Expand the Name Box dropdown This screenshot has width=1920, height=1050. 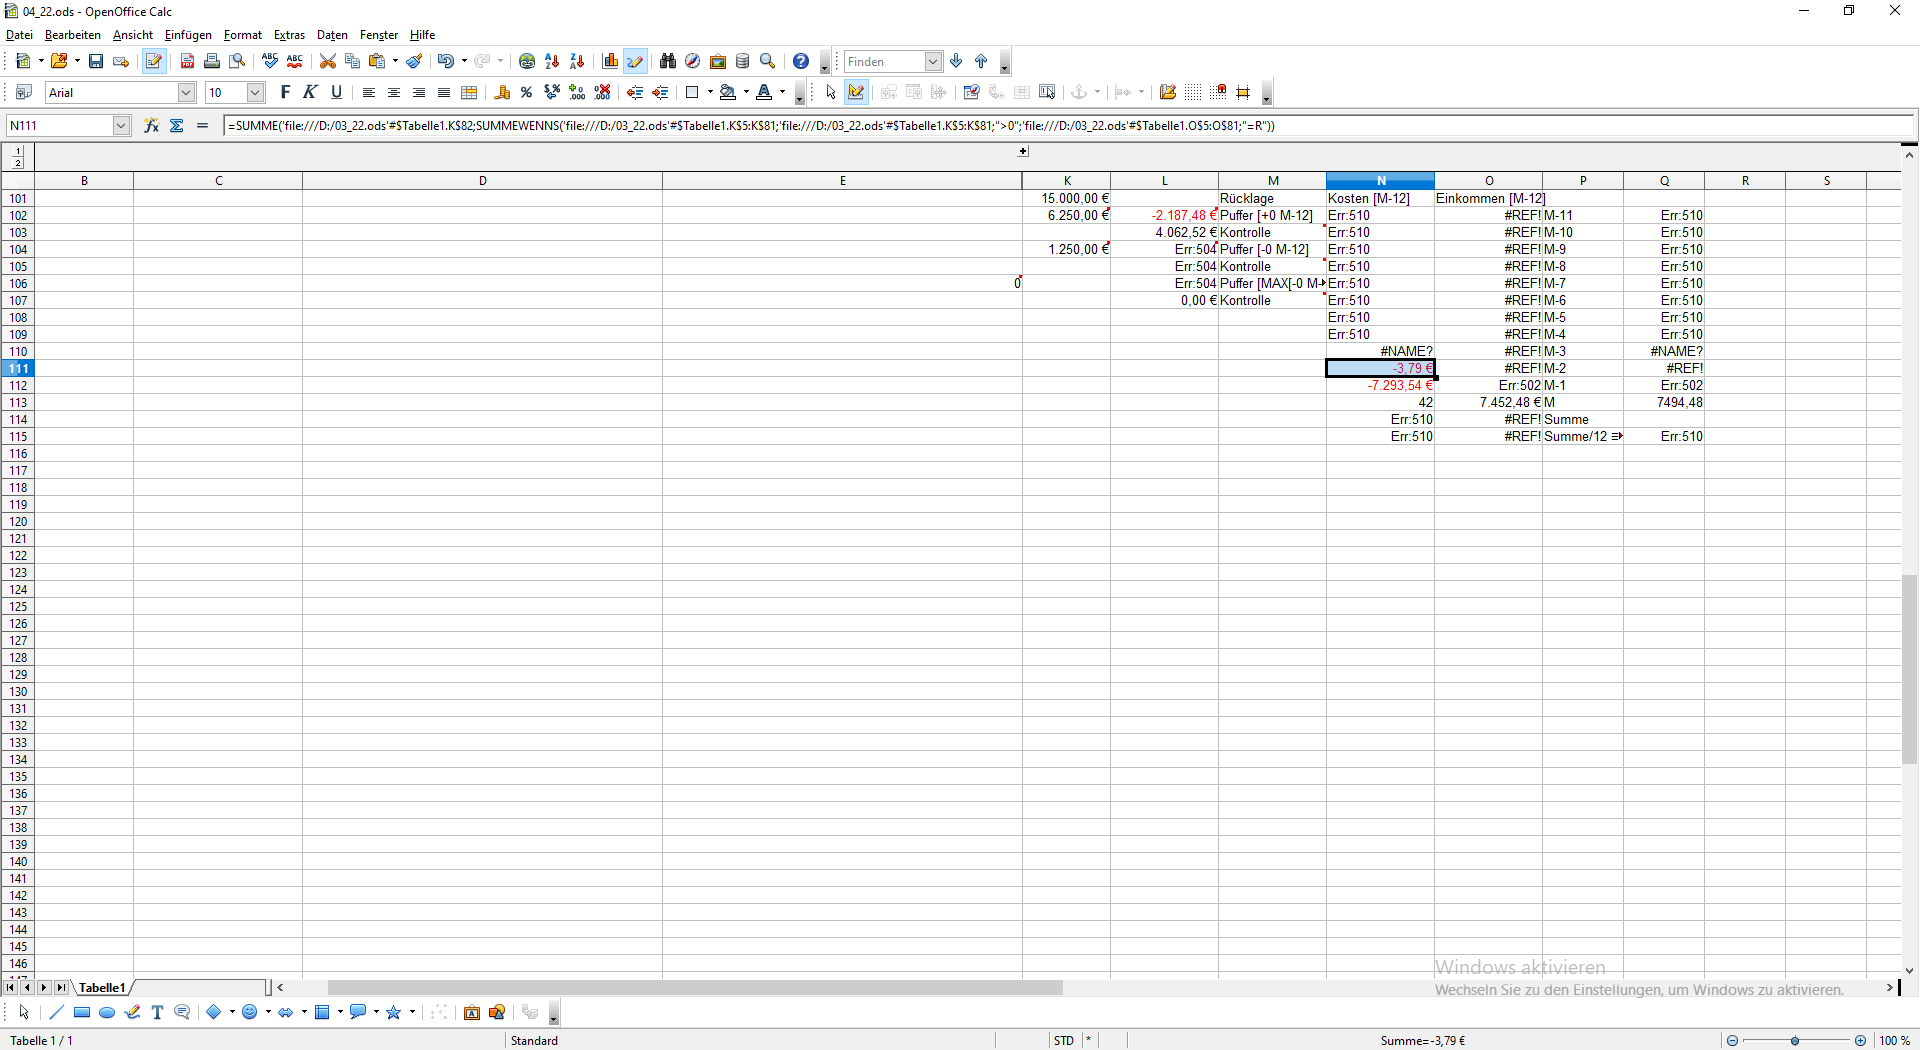click(121, 126)
